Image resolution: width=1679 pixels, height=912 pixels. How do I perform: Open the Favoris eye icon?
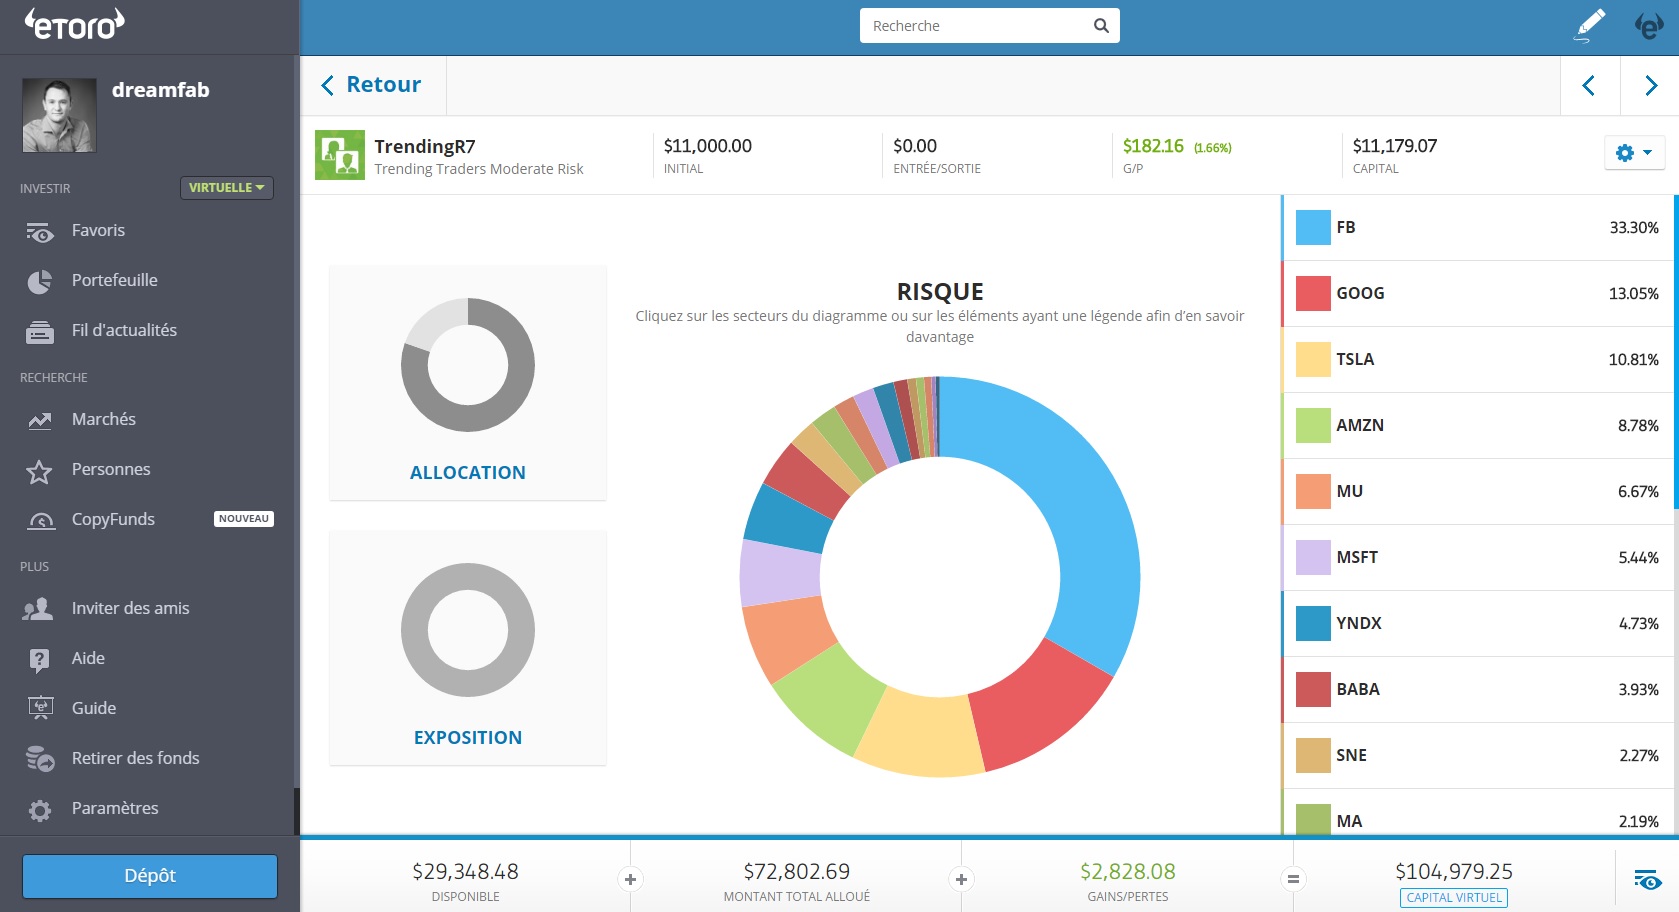pyautogui.click(x=40, y=232)
